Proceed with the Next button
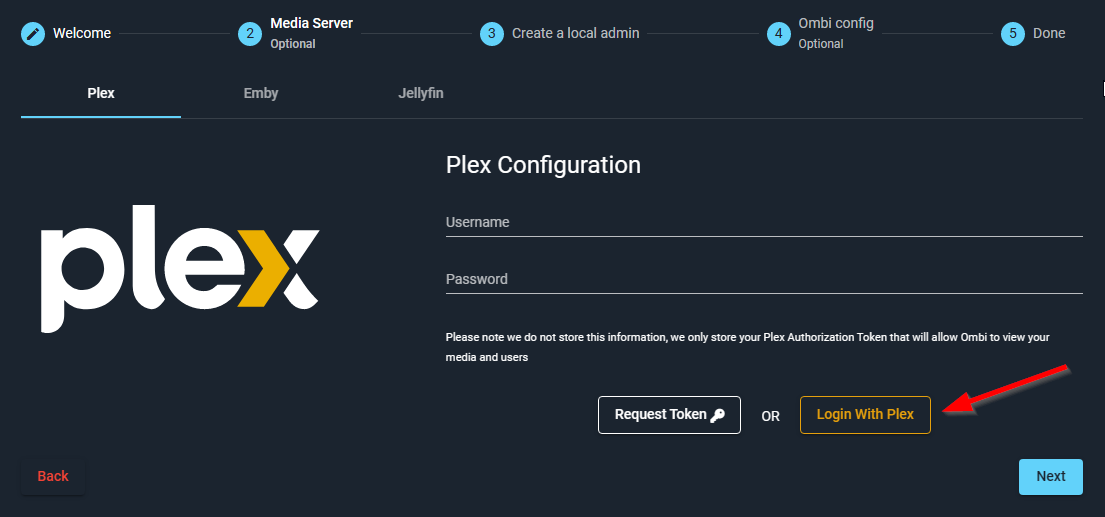 click(1050, 476)
